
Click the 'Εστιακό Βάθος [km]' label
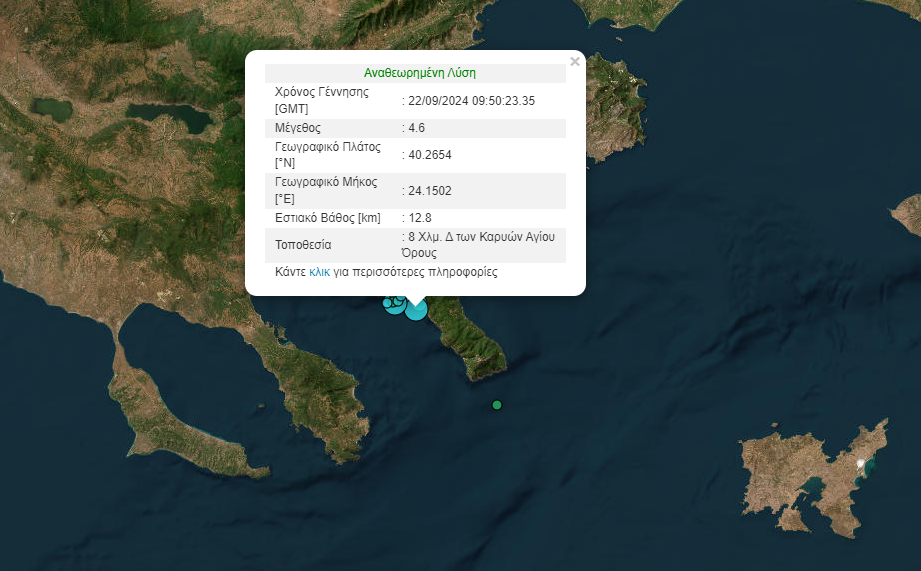point(328,217)
